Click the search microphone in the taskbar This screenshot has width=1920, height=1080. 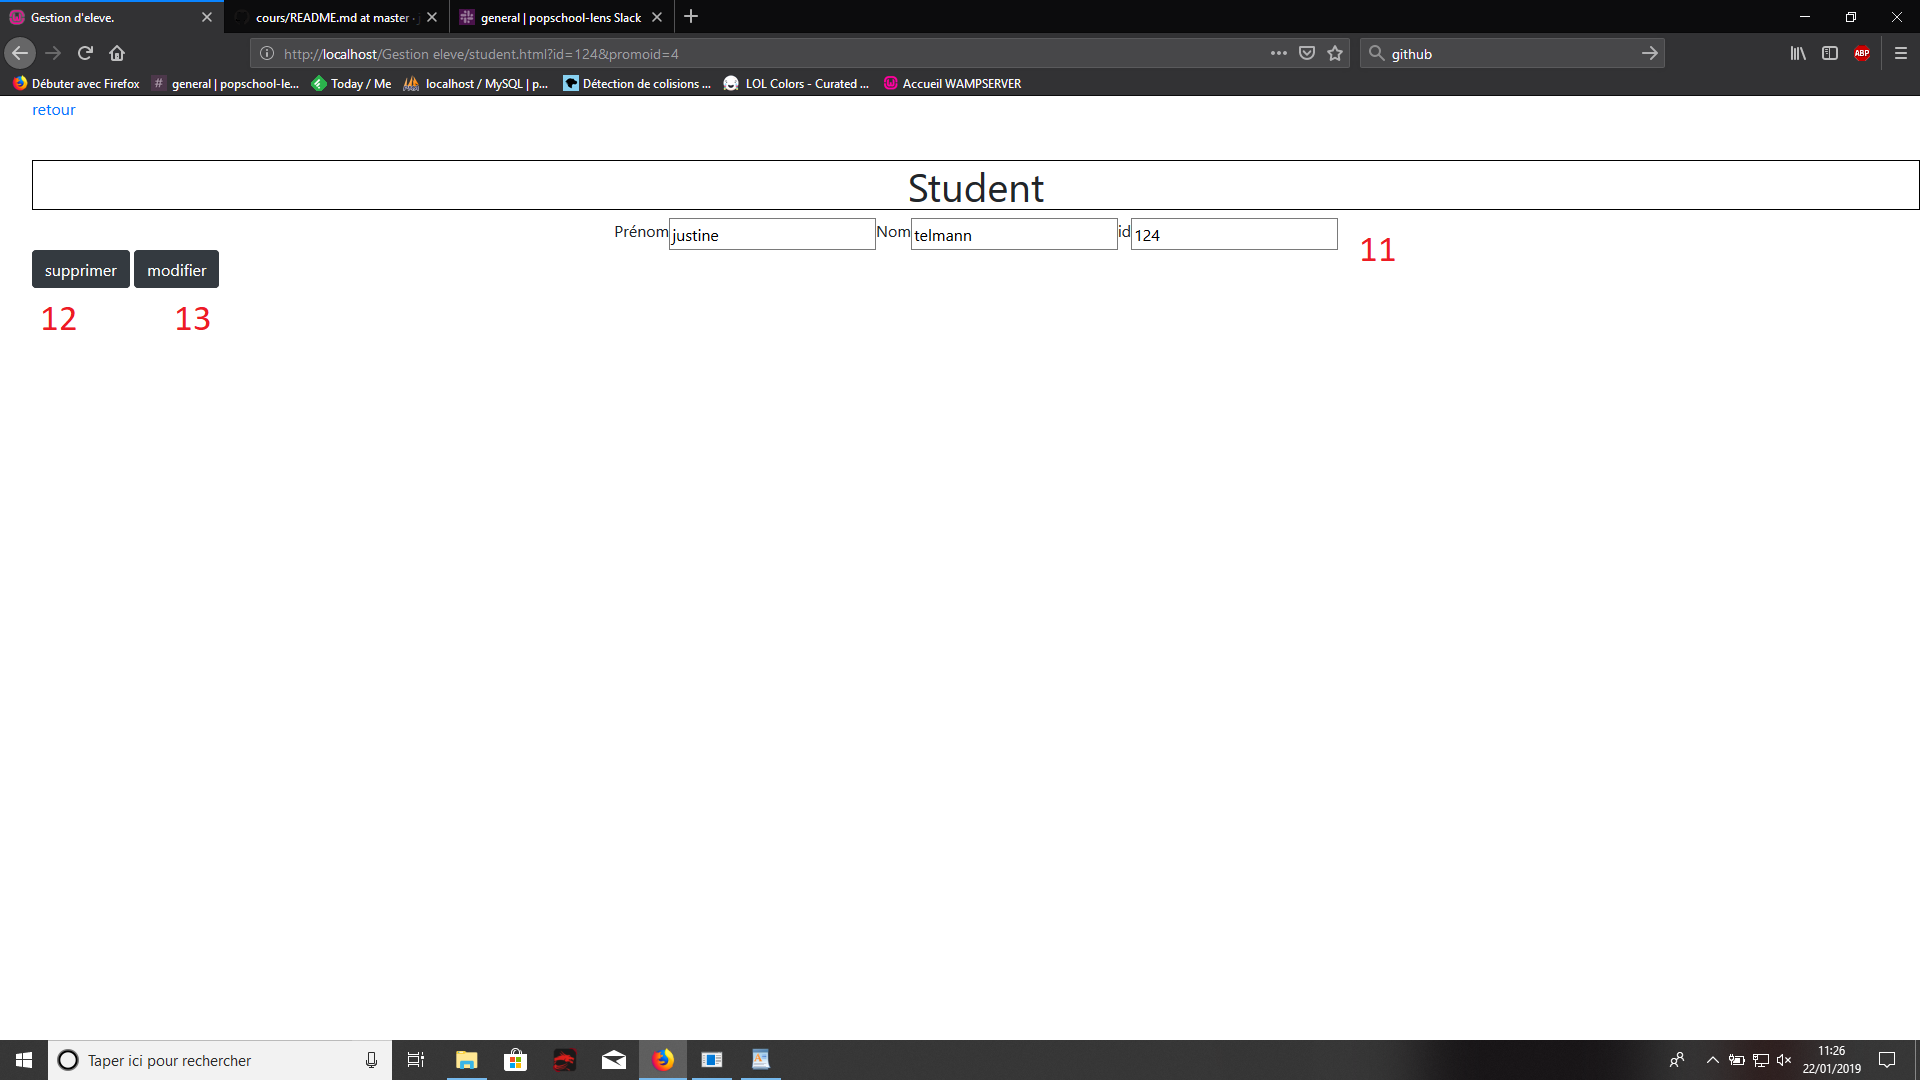[370, 1059]
